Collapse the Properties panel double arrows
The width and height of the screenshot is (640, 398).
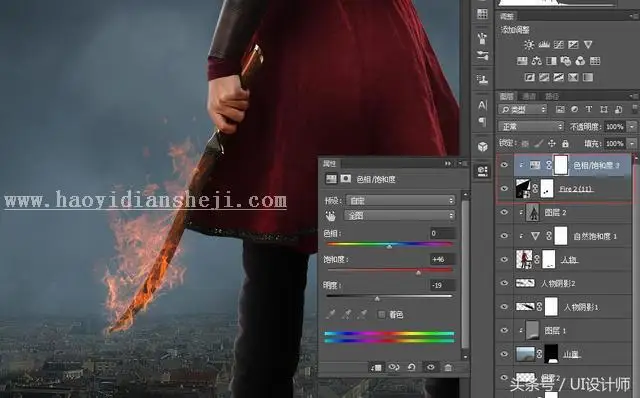[x=448, y=163]
